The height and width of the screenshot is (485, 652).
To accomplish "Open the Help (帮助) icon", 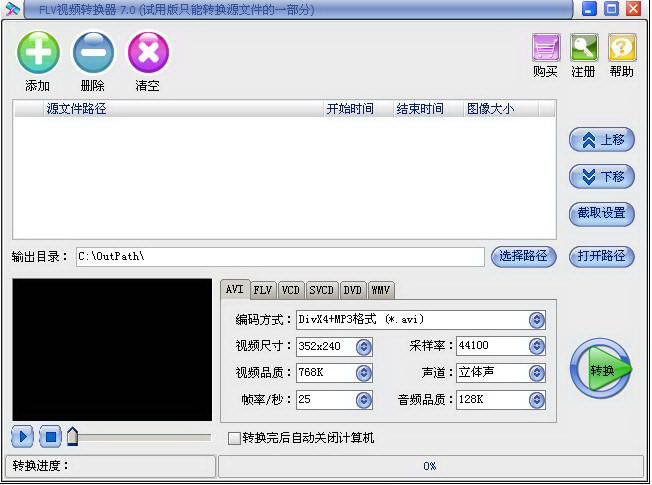I will (x=622, y=48).
